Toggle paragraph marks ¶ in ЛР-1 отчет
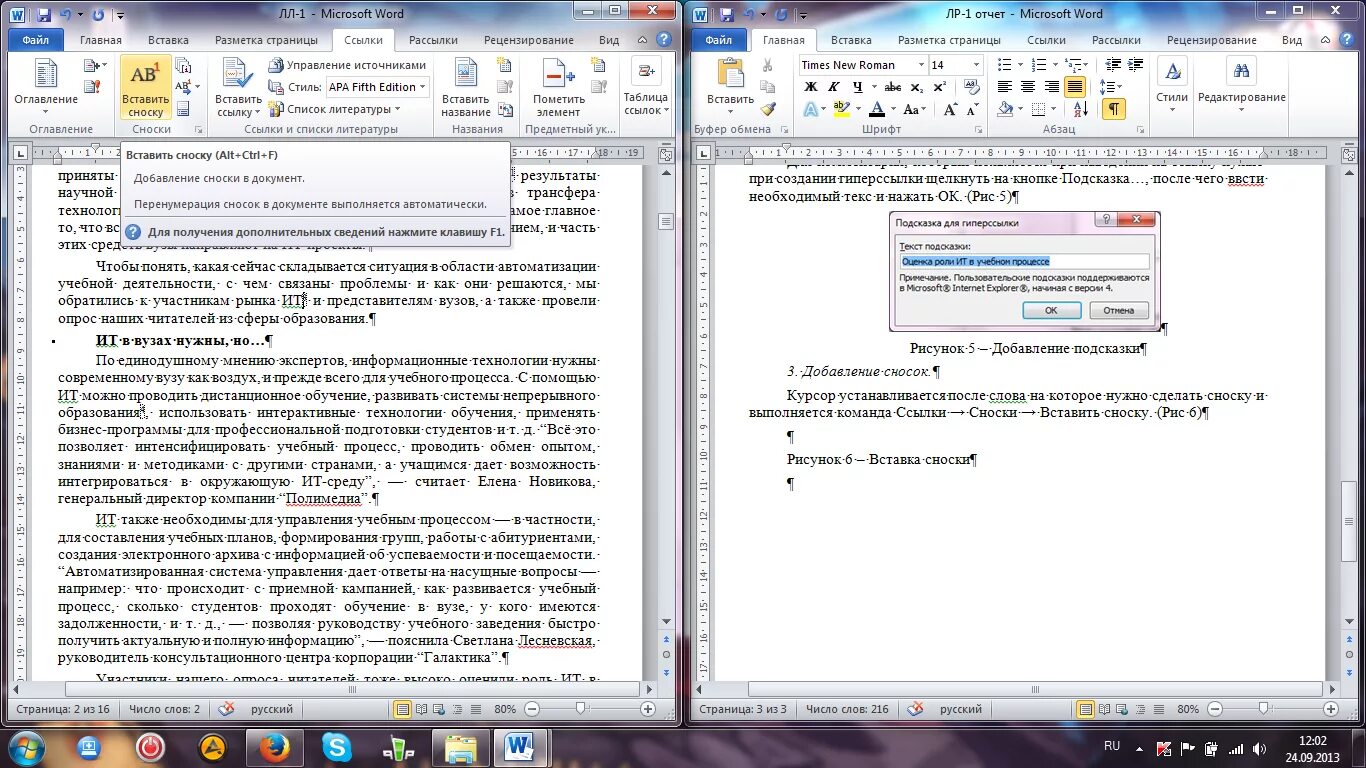This screenshot has width=1366, height=768. [1113, 109]
